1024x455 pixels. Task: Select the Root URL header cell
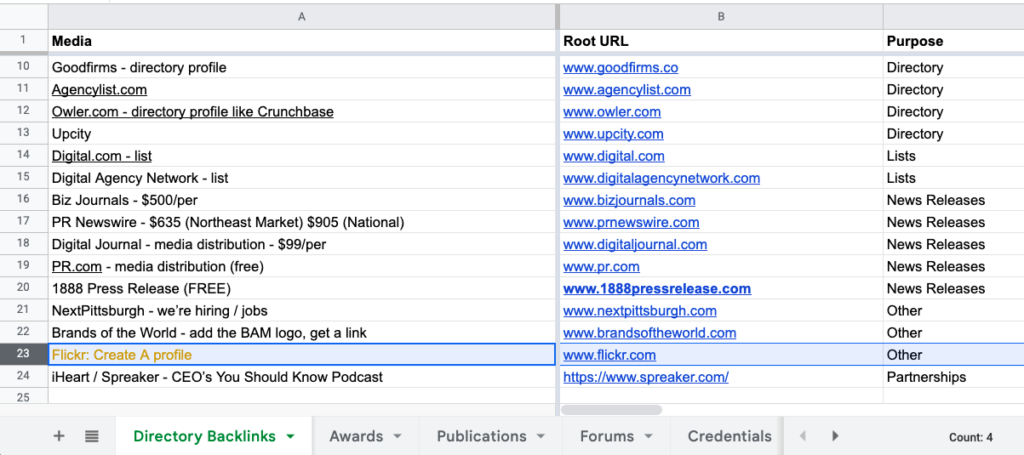point(721,41)
